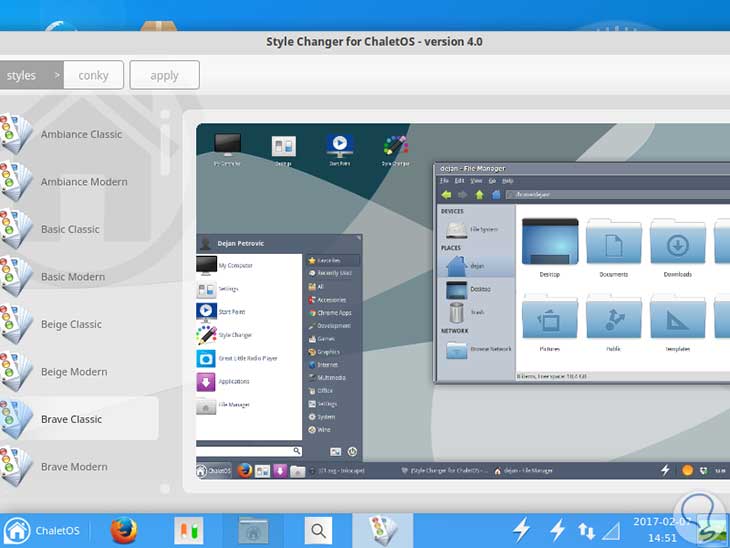Click the second power lightning tray icon

[x=557, y=530]
